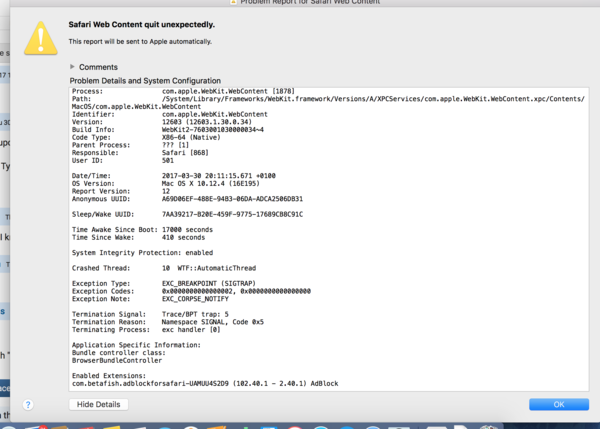
Task: Click 'Application Specific Information:' line
Action: pyautogui.click(x=136, y=345)
